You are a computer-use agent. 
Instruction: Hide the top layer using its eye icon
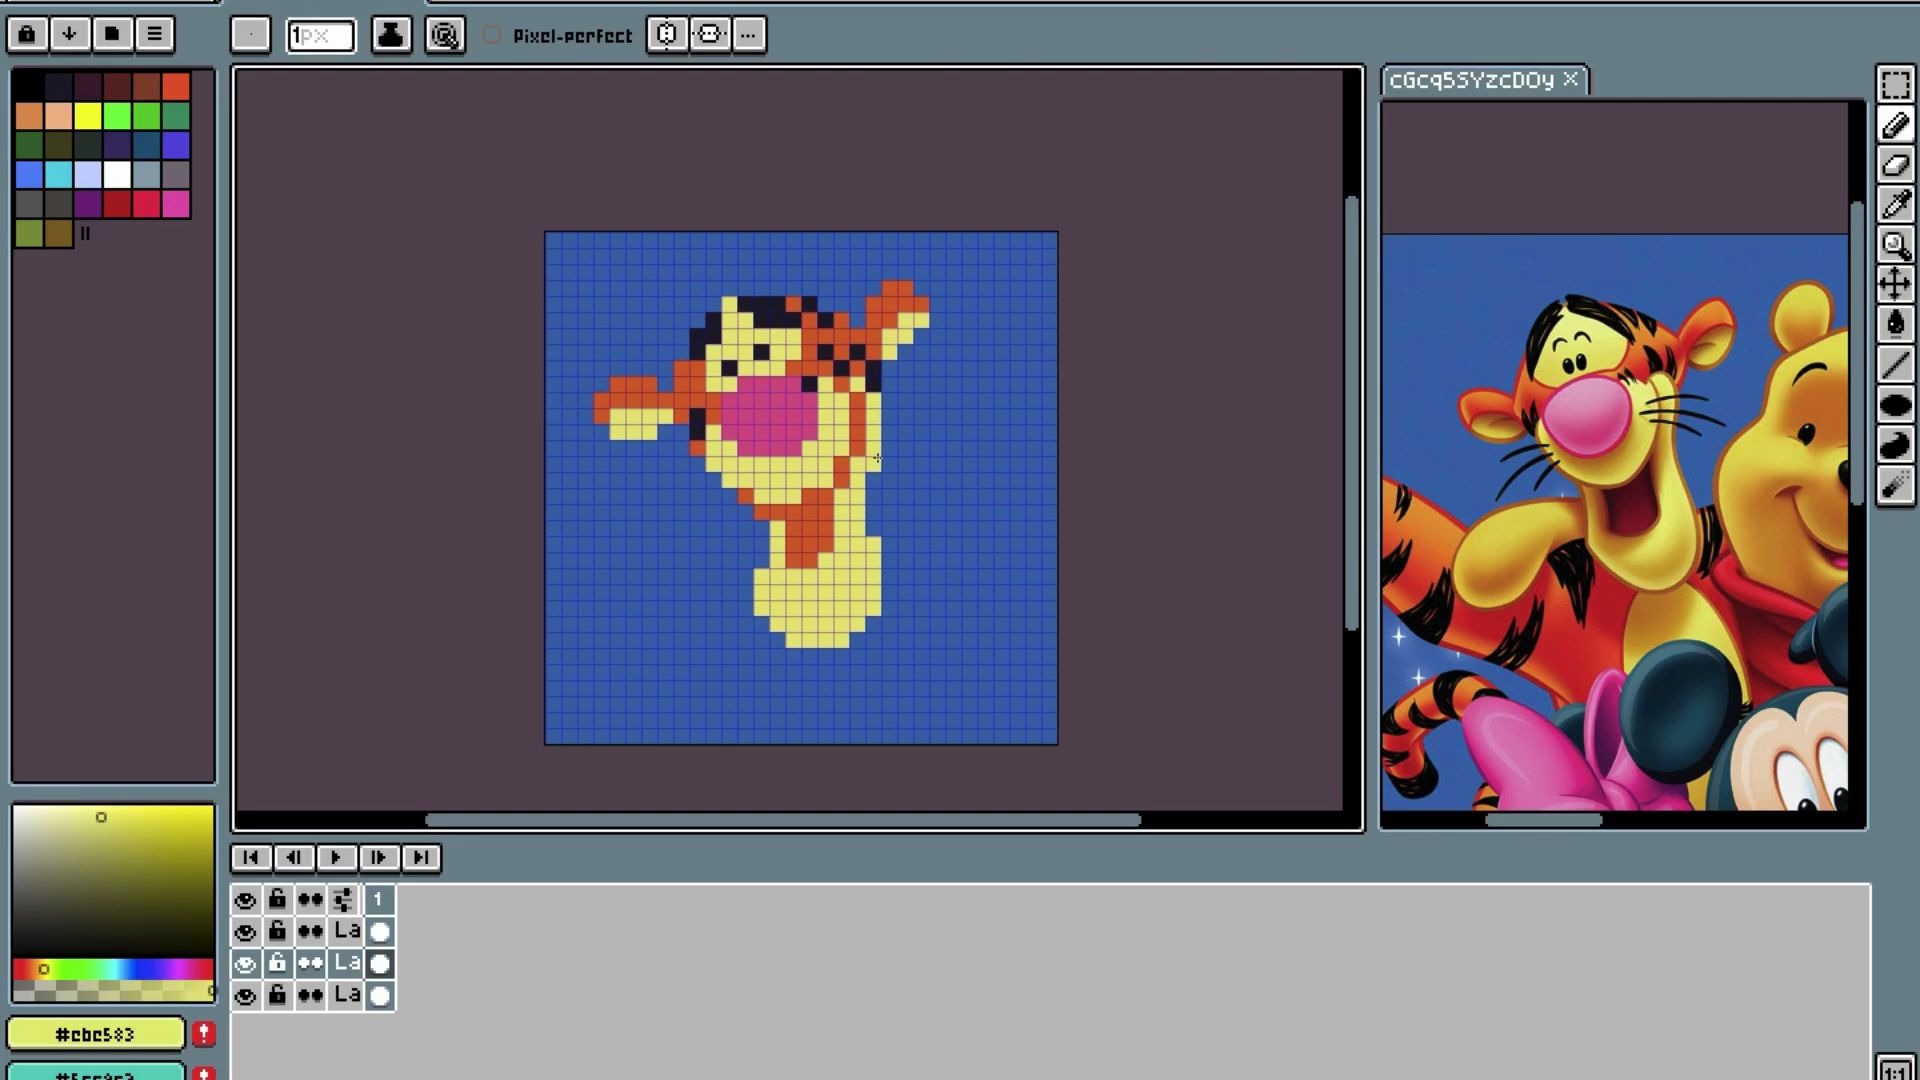(x=245, y=932)
